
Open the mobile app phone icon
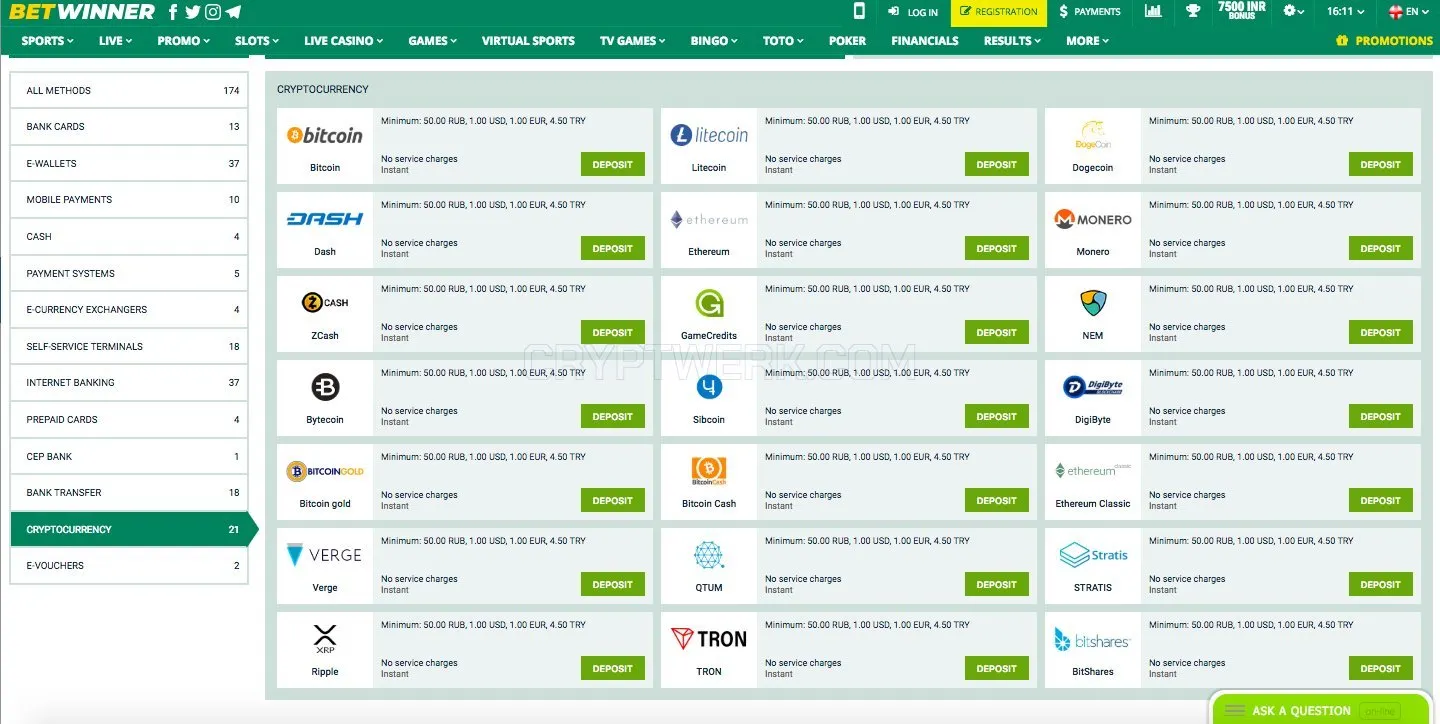click(x=859, y=11)
